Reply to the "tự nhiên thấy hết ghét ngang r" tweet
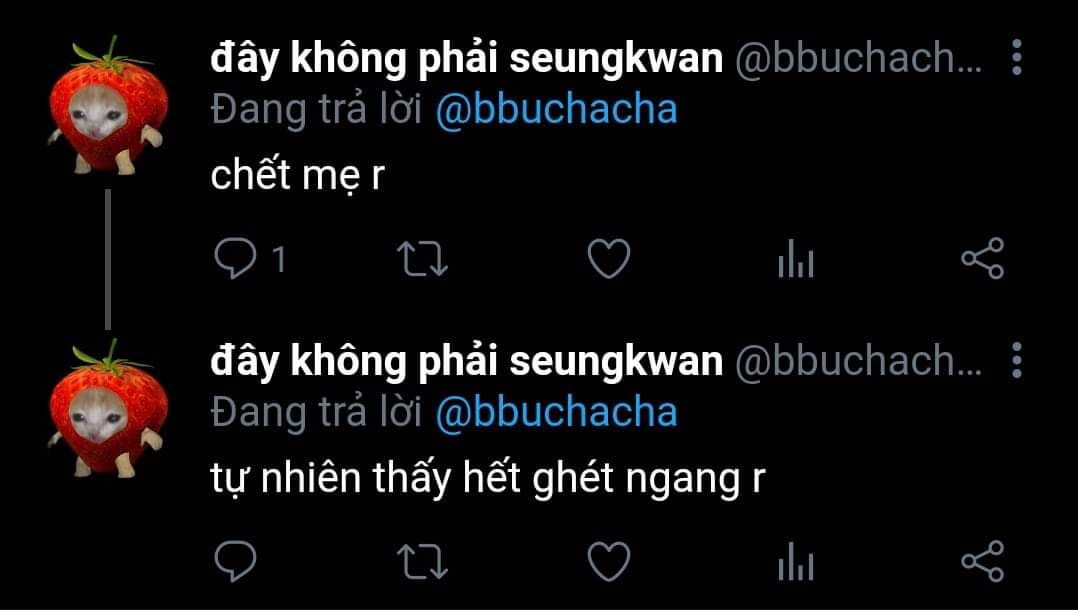The height and width of the screenshot is (610, 1078). [235, 561]
